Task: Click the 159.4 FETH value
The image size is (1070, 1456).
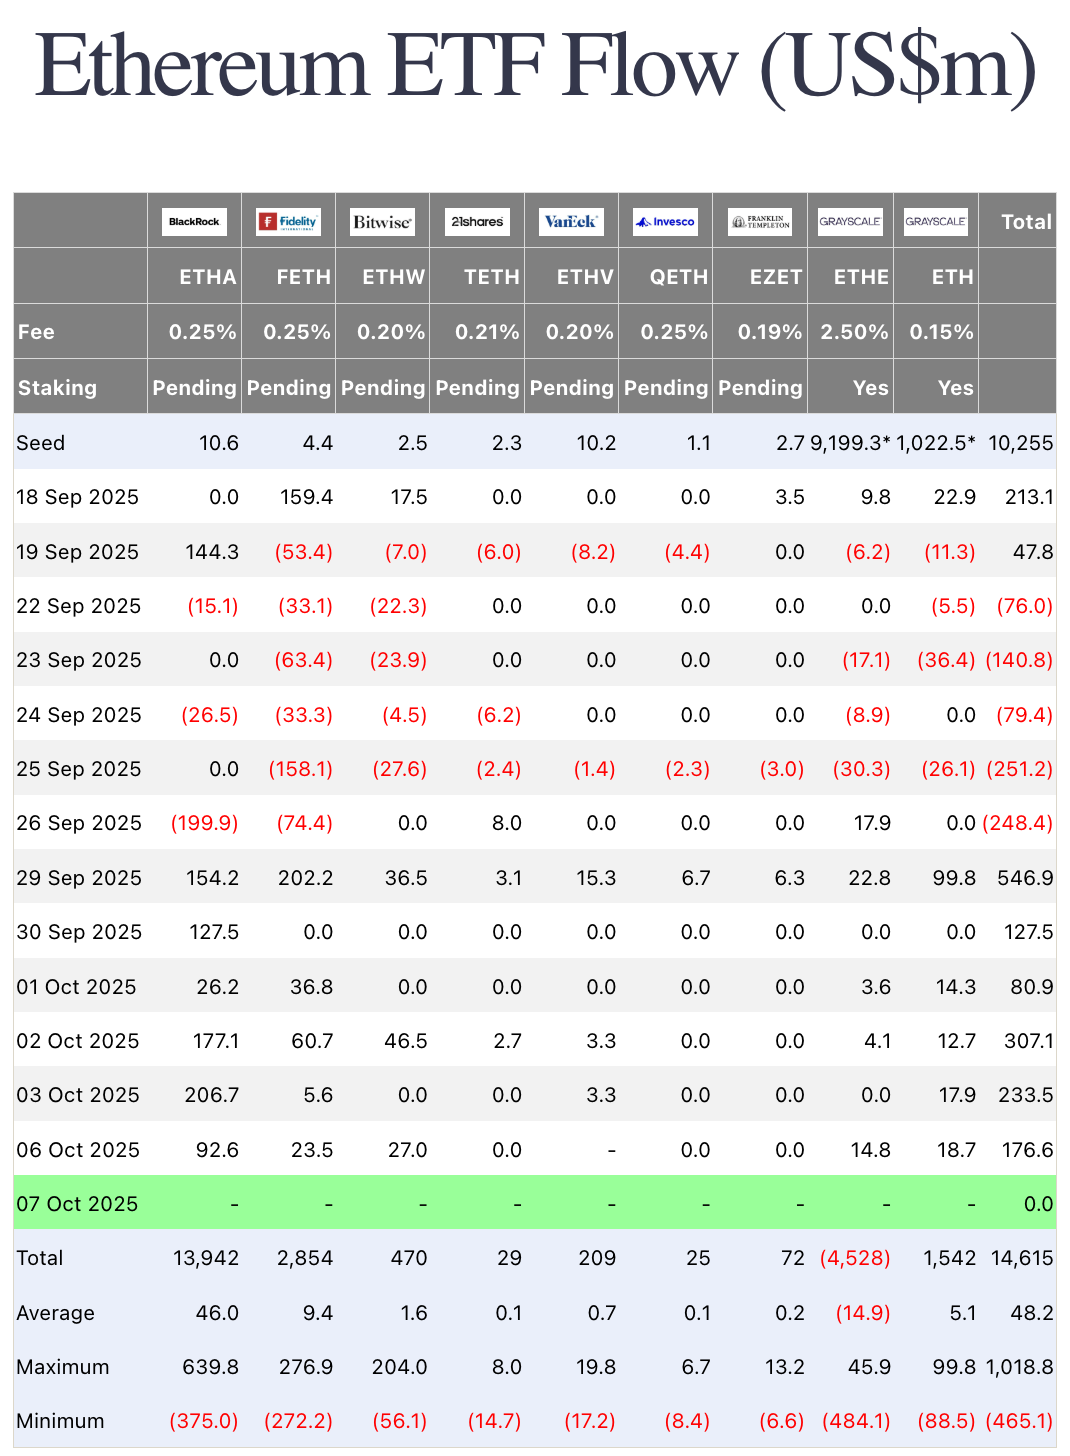Action: [x=307, y=497]
